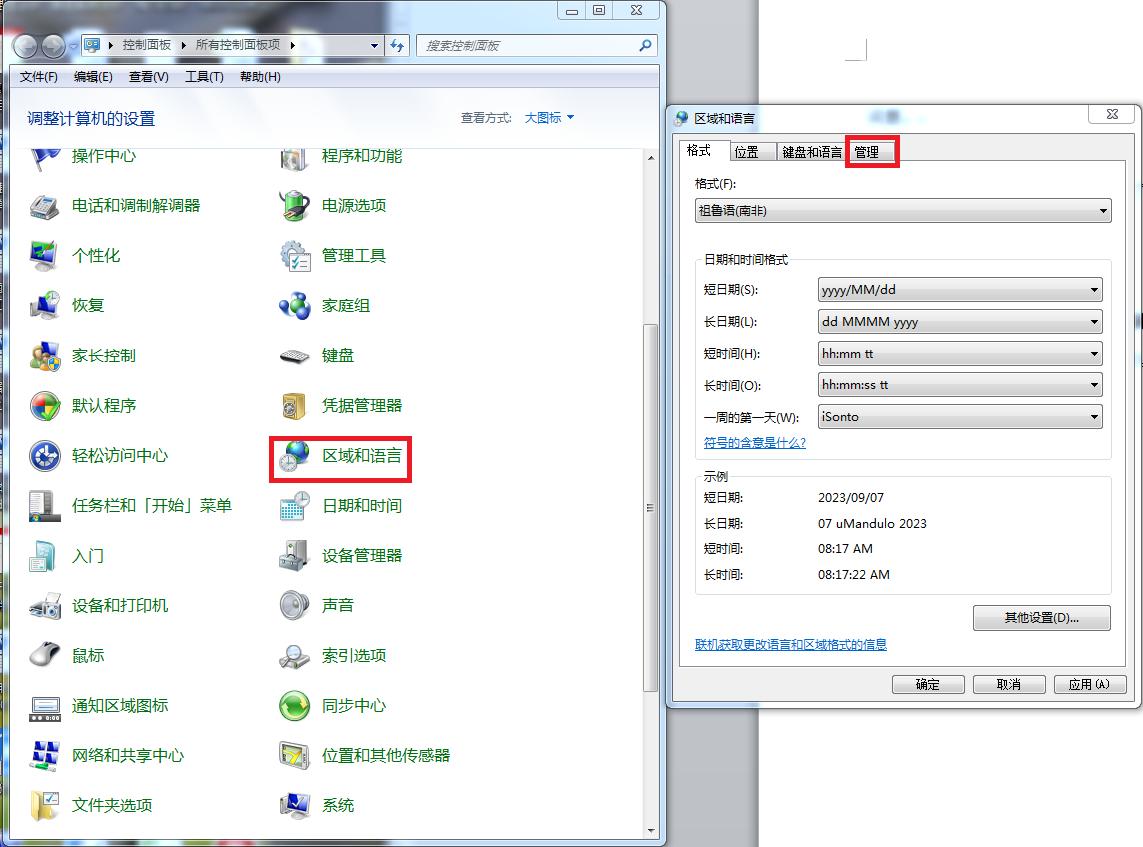
Task: Open the 工具(T) menu
Action: click(204, 77)
